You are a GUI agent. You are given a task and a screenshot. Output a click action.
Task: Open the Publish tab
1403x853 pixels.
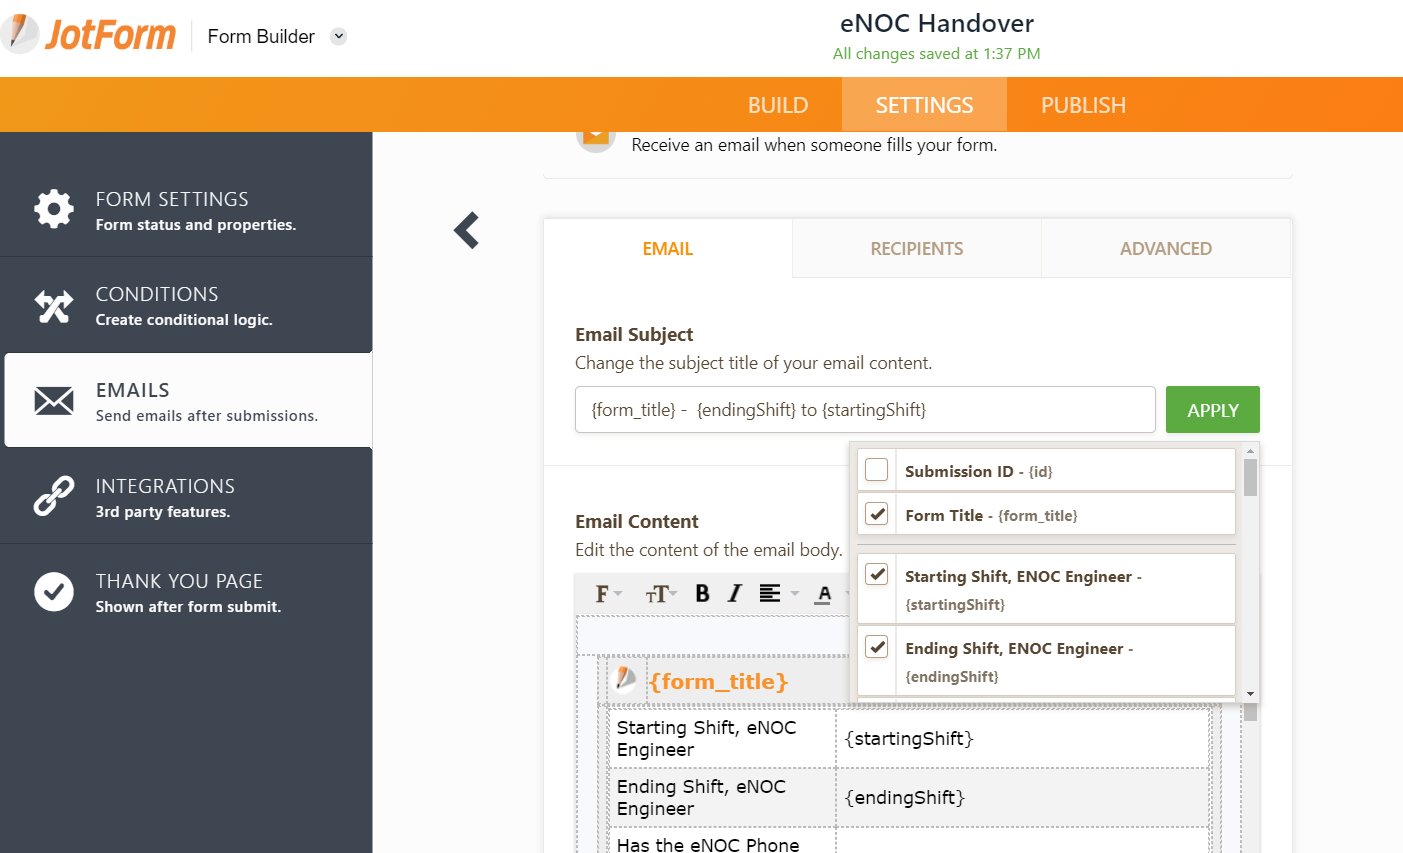[x=1083, y=105]
